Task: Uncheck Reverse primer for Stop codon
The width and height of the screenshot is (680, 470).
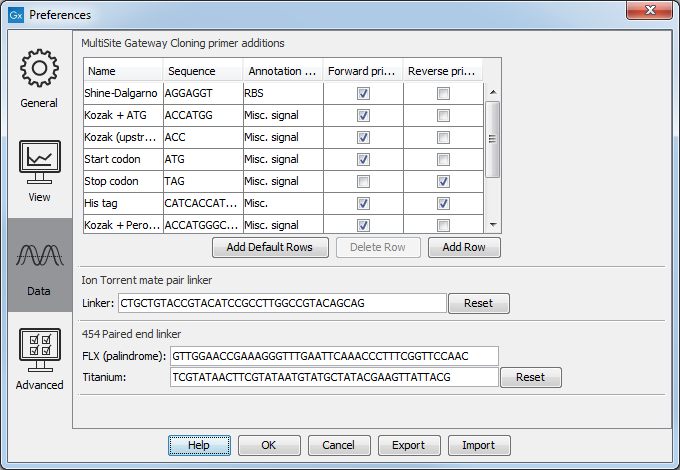Action: coord(443,181)
